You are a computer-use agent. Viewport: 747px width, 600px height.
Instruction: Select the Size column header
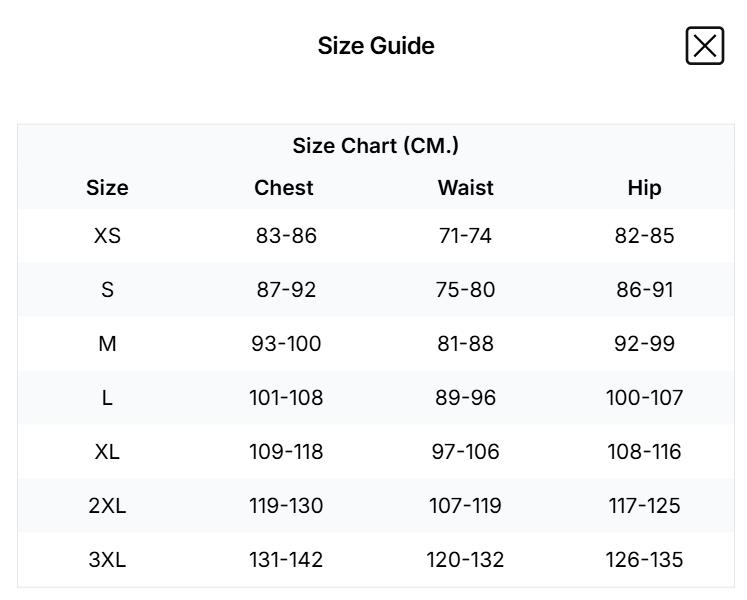coord(107,188)
